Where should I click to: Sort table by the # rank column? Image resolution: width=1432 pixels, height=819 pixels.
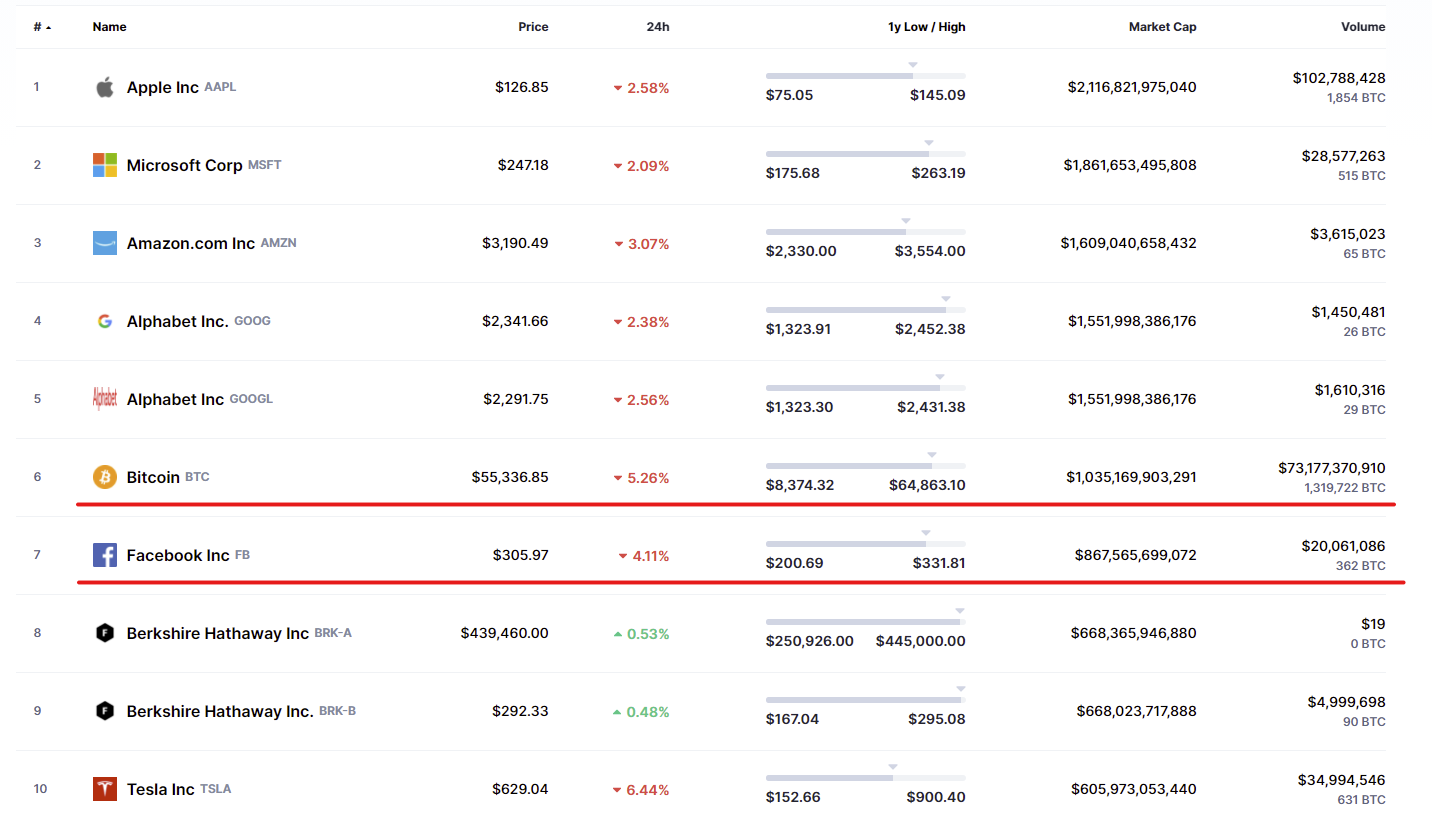point(42,27)
